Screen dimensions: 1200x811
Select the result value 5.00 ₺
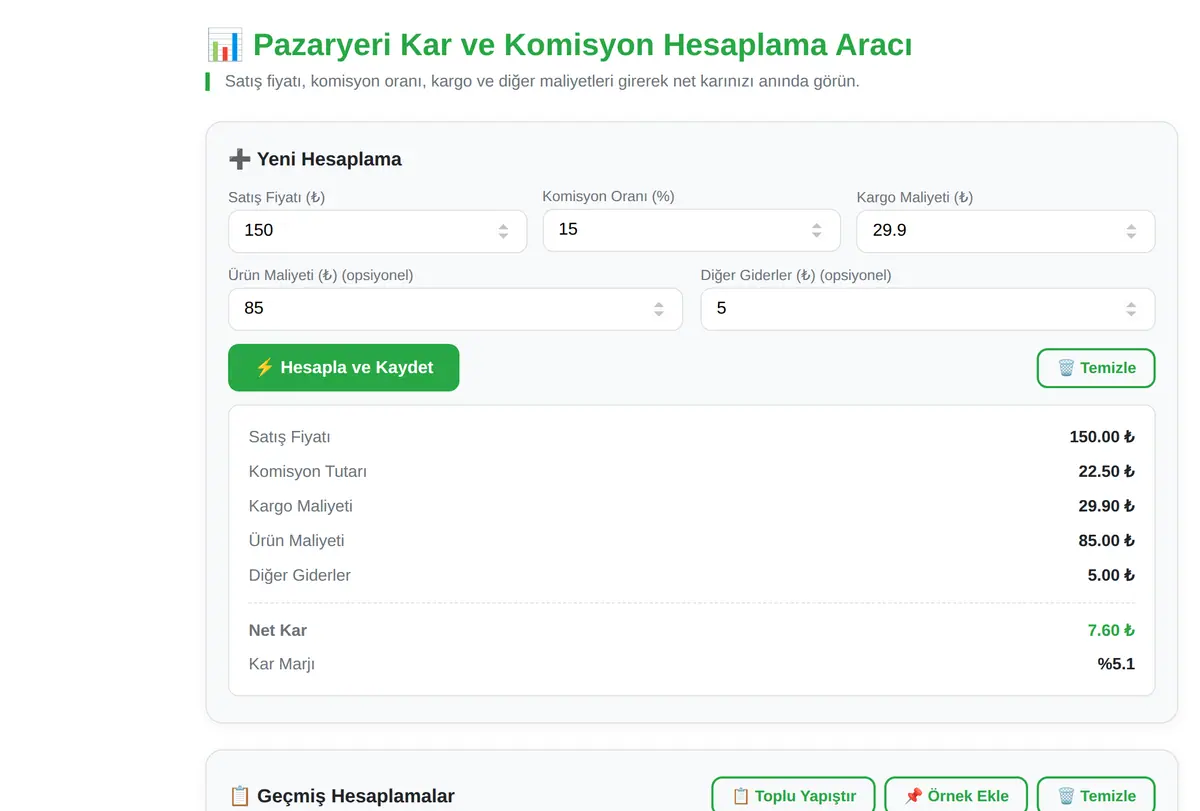point(1111,575)
